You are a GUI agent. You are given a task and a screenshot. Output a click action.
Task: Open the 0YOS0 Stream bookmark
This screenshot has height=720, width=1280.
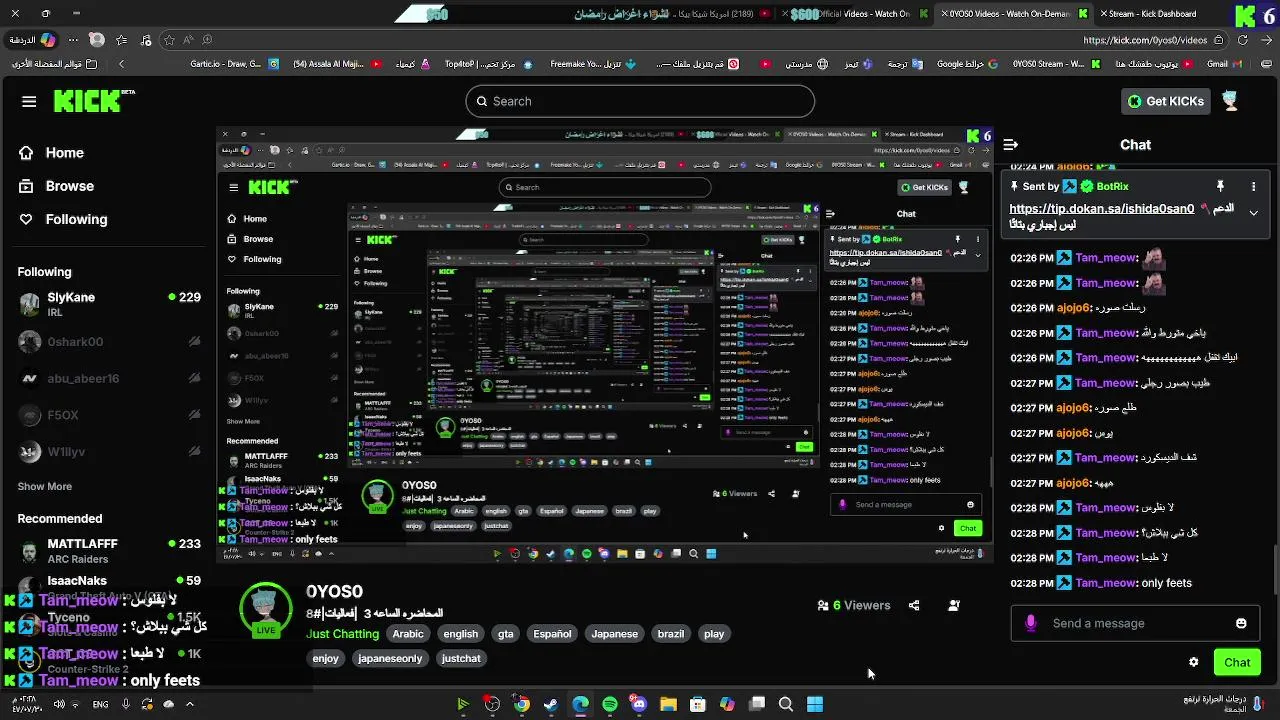(x=1056, y=63)
